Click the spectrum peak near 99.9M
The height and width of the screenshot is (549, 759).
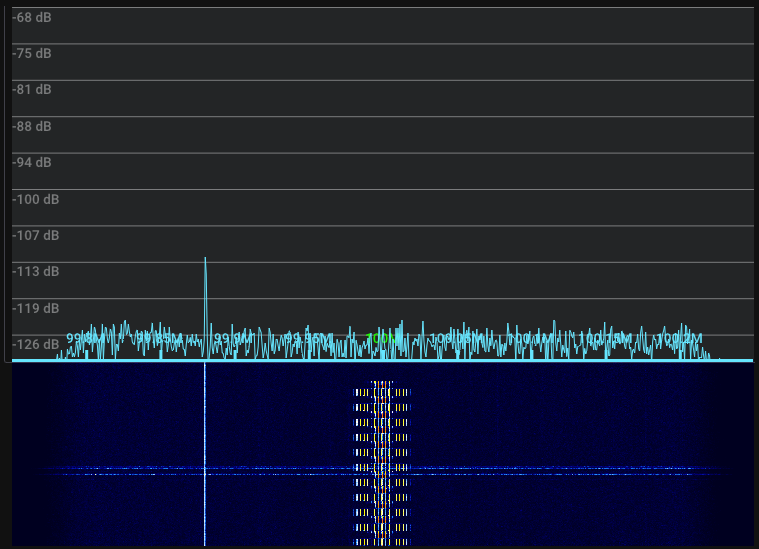205,308
